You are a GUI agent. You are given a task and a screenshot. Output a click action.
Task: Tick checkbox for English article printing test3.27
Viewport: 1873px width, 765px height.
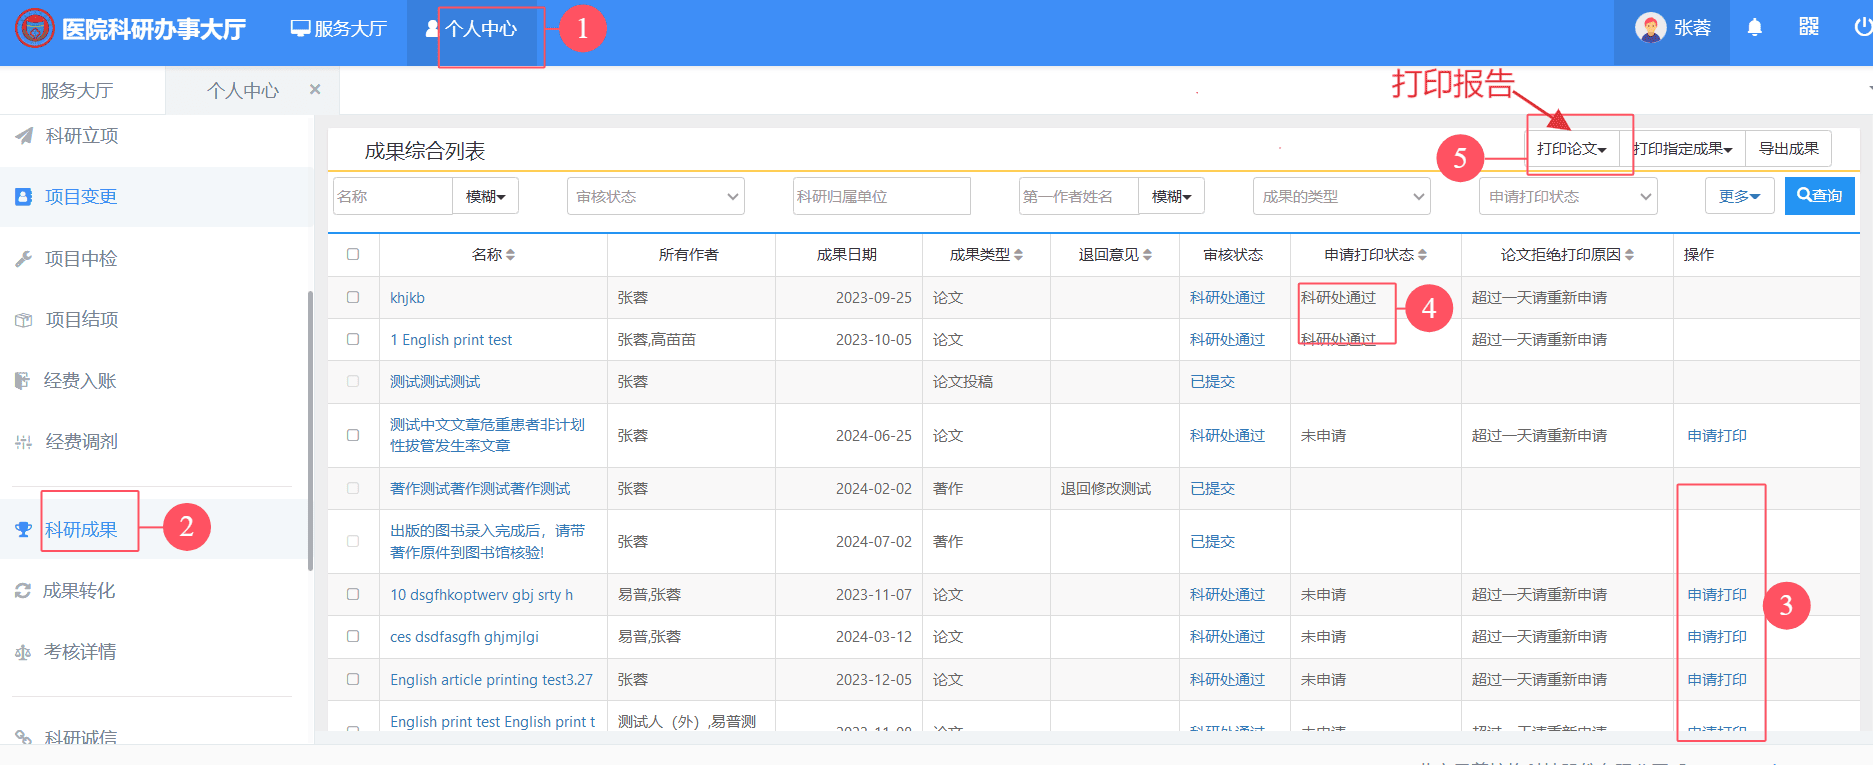click(x=353, y=679)
